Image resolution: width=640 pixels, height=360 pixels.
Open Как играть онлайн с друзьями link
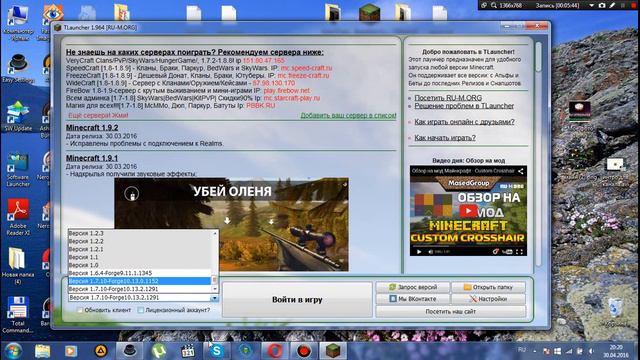click(464, 122)
